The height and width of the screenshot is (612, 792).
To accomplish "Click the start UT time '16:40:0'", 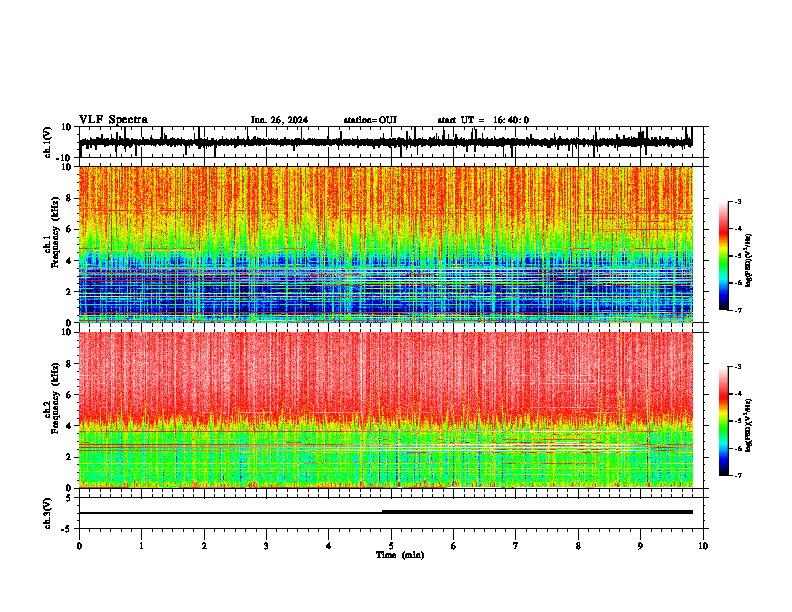I will [x=511, y=120].
